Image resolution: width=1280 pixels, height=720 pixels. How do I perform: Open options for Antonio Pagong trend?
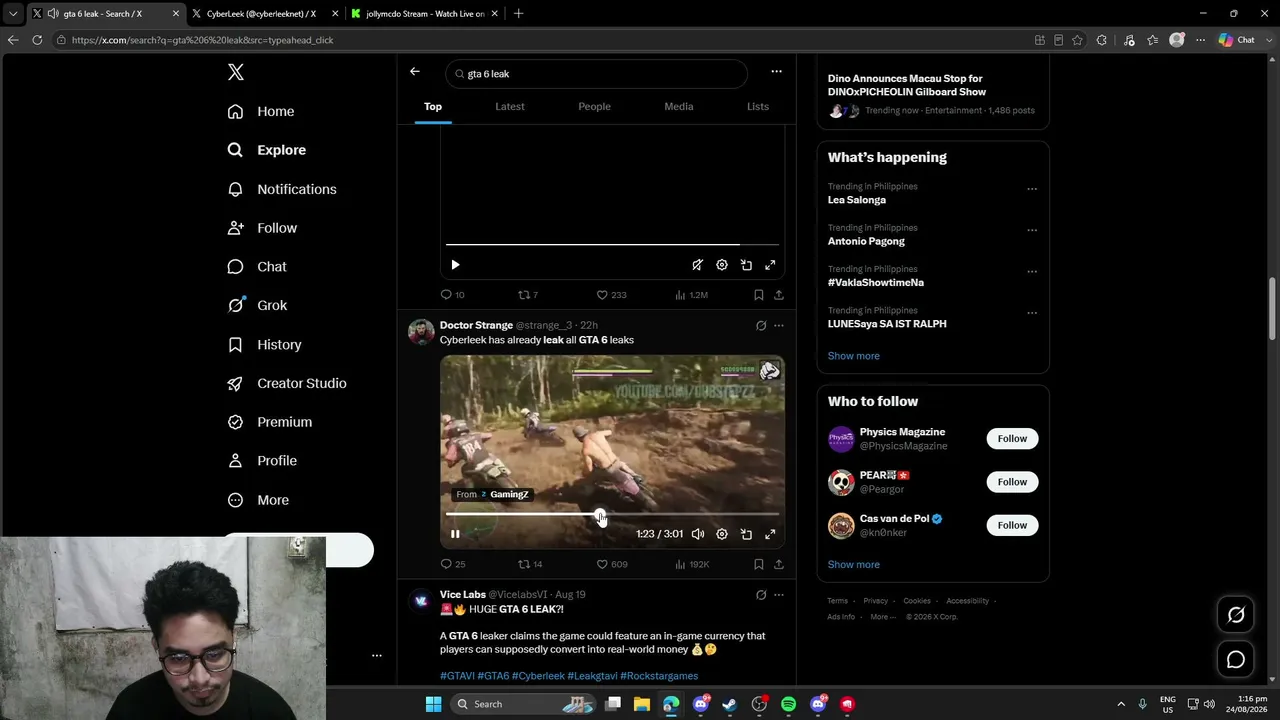coord(1032,230)
